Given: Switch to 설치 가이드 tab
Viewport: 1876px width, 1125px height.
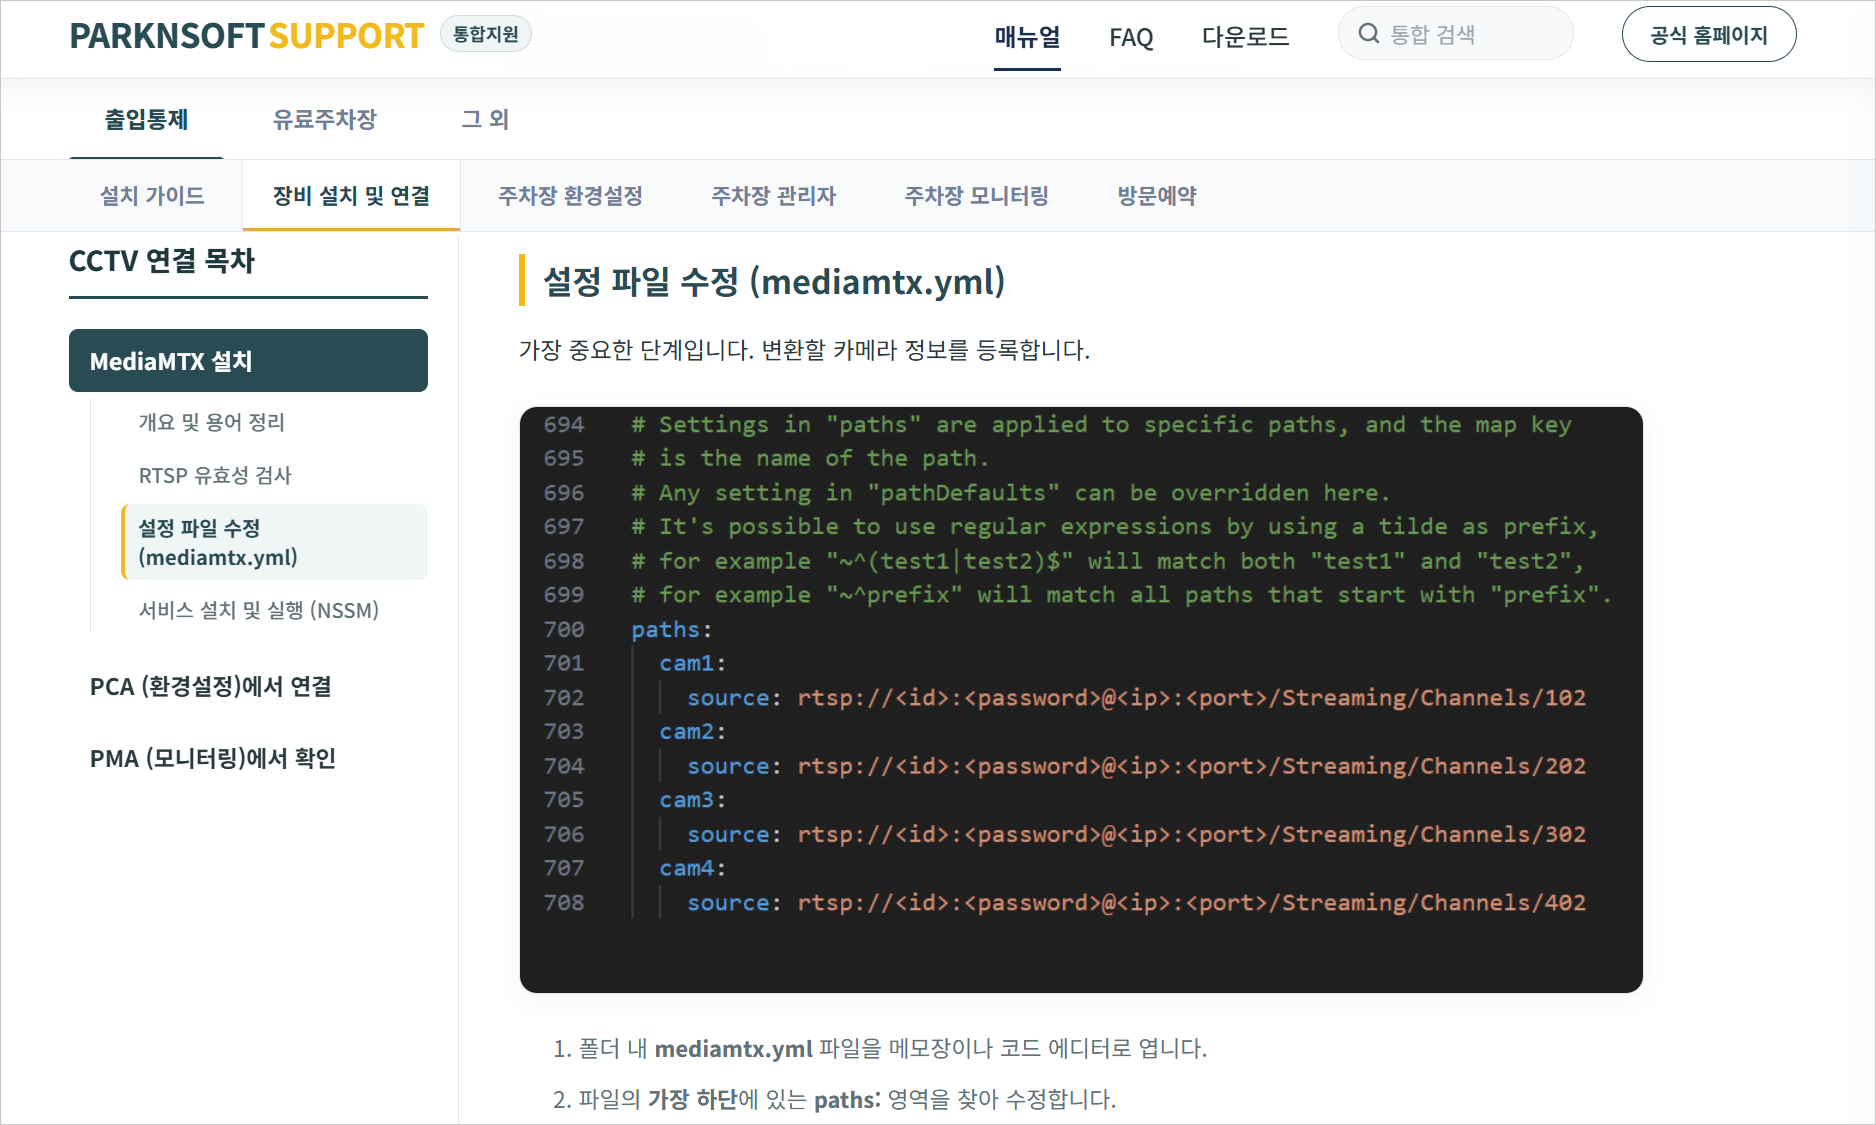Looking at the screenshot, I should [152, 196].
